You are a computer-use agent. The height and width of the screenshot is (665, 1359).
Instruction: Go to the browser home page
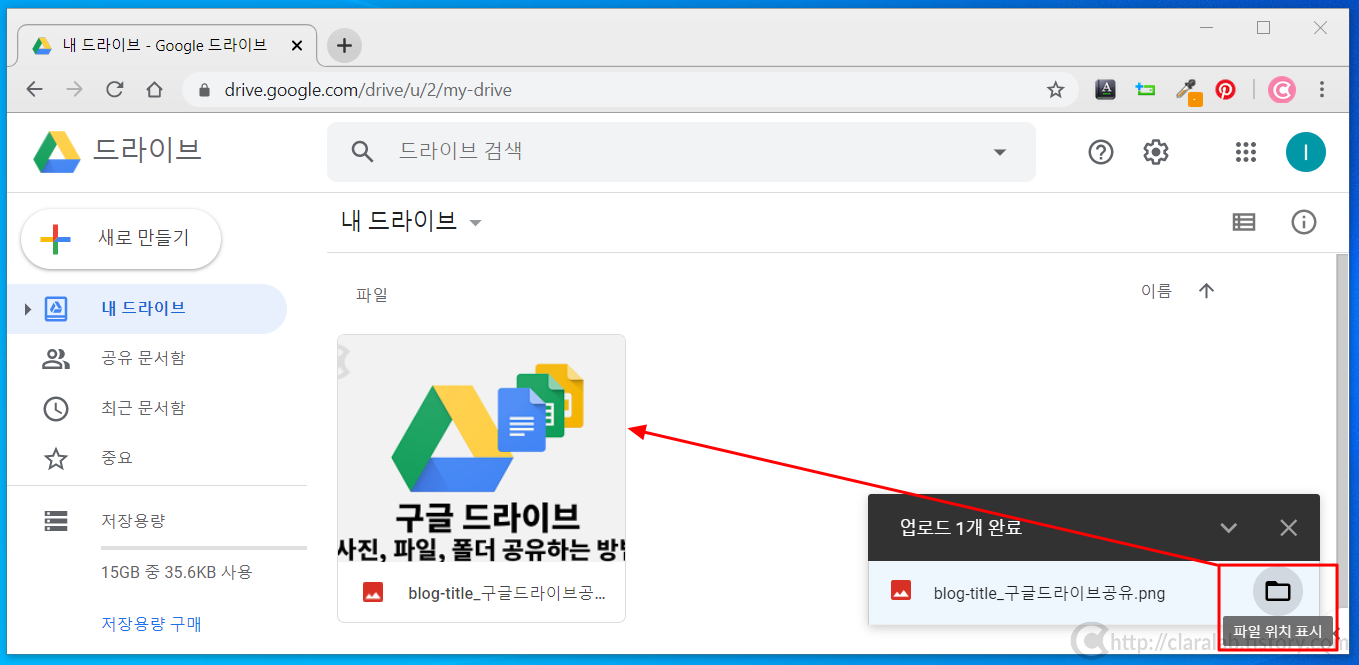(x=154, y=90)
